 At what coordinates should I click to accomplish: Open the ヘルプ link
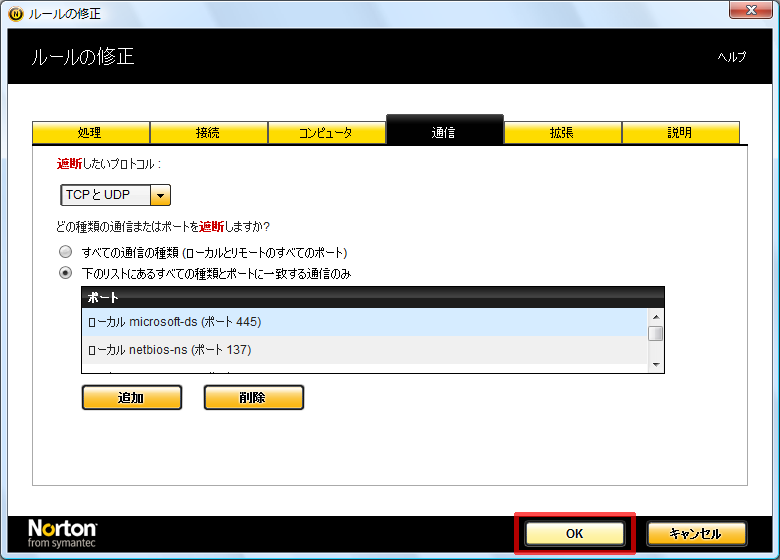731,57
